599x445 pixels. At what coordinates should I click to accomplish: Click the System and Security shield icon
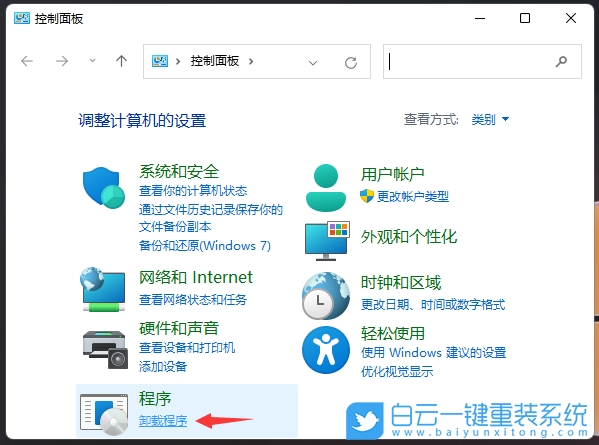click(104, 188)
